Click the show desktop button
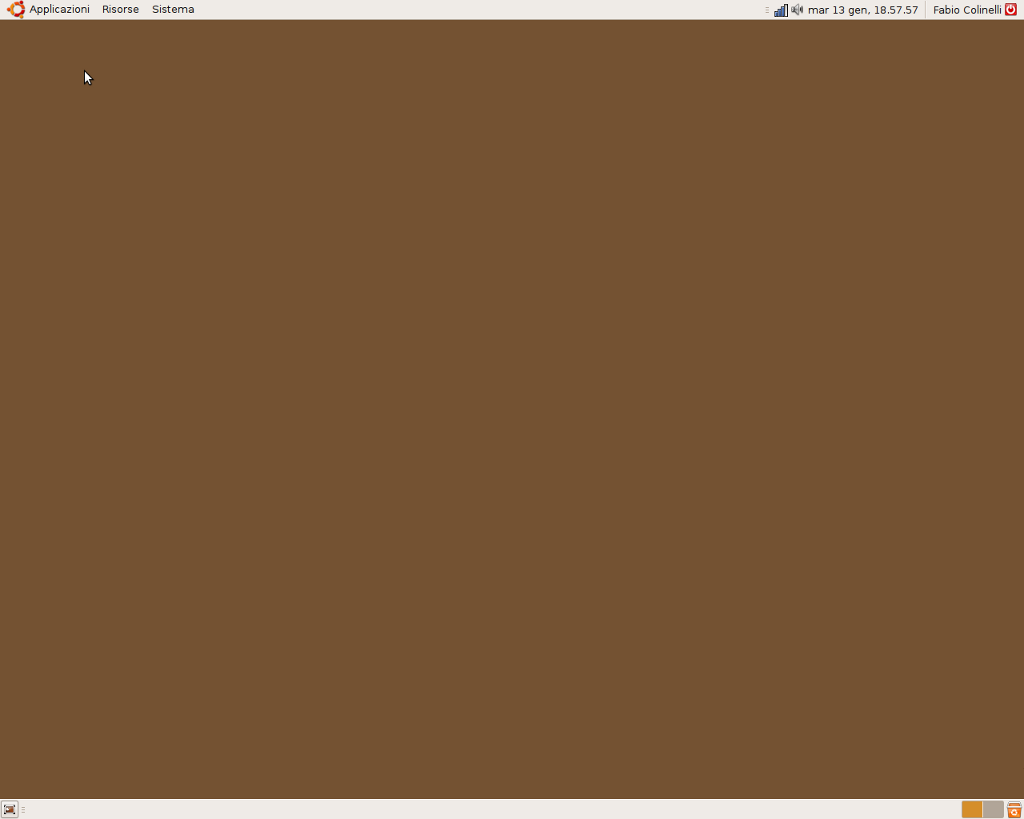 (x=9, y=810)
